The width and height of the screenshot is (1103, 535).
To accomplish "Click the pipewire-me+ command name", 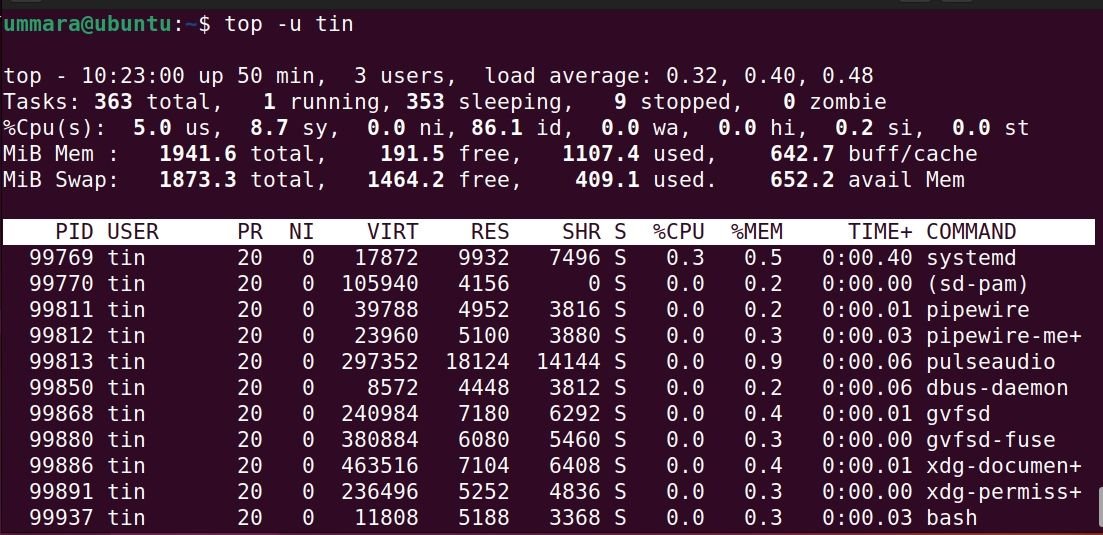I will point(1004,336).
